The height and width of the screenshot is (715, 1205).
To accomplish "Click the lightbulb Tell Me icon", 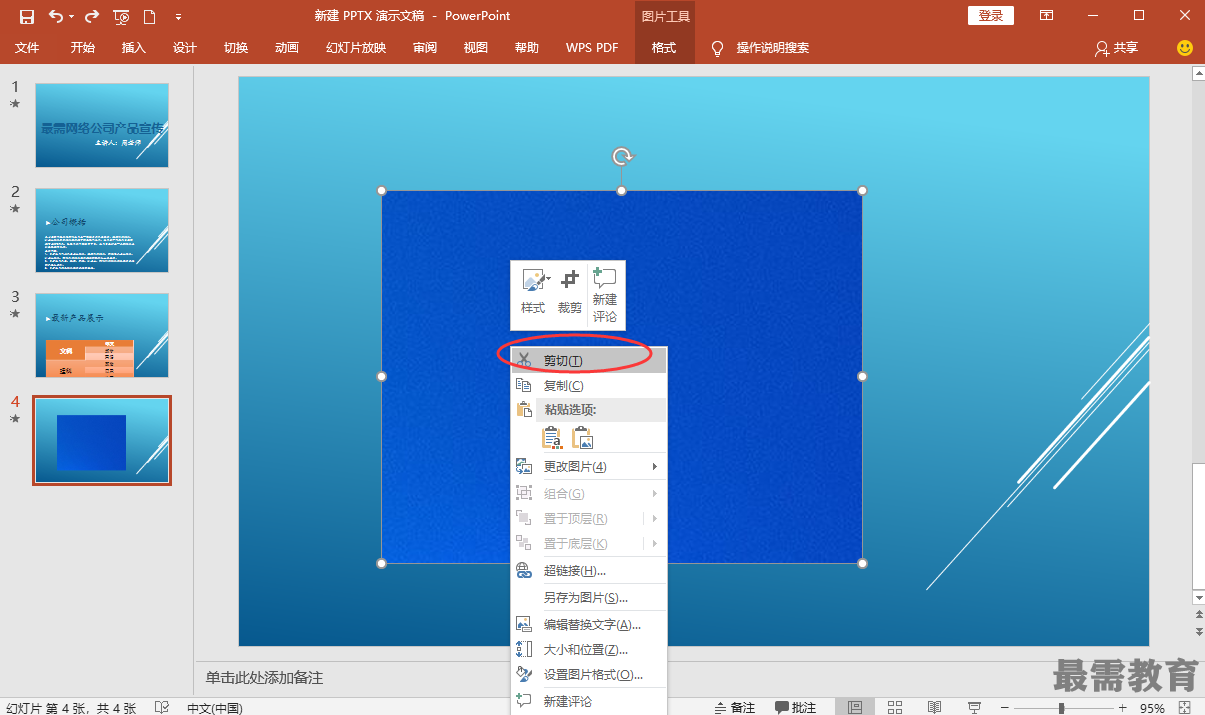I will [717, 48].
